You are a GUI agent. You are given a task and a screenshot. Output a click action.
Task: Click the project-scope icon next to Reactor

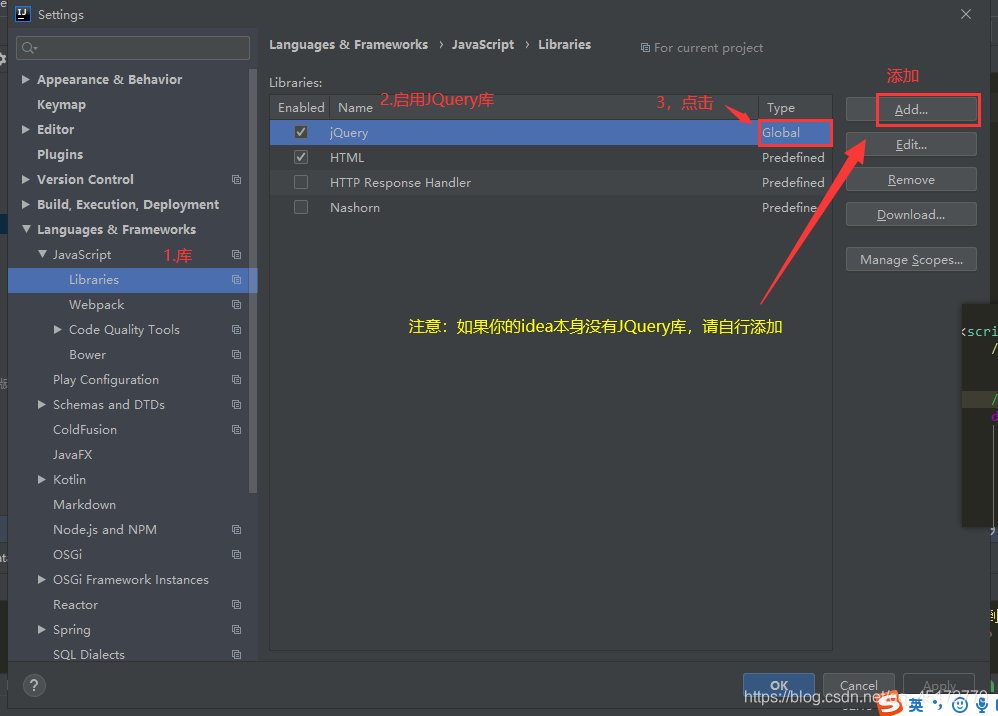236,605
